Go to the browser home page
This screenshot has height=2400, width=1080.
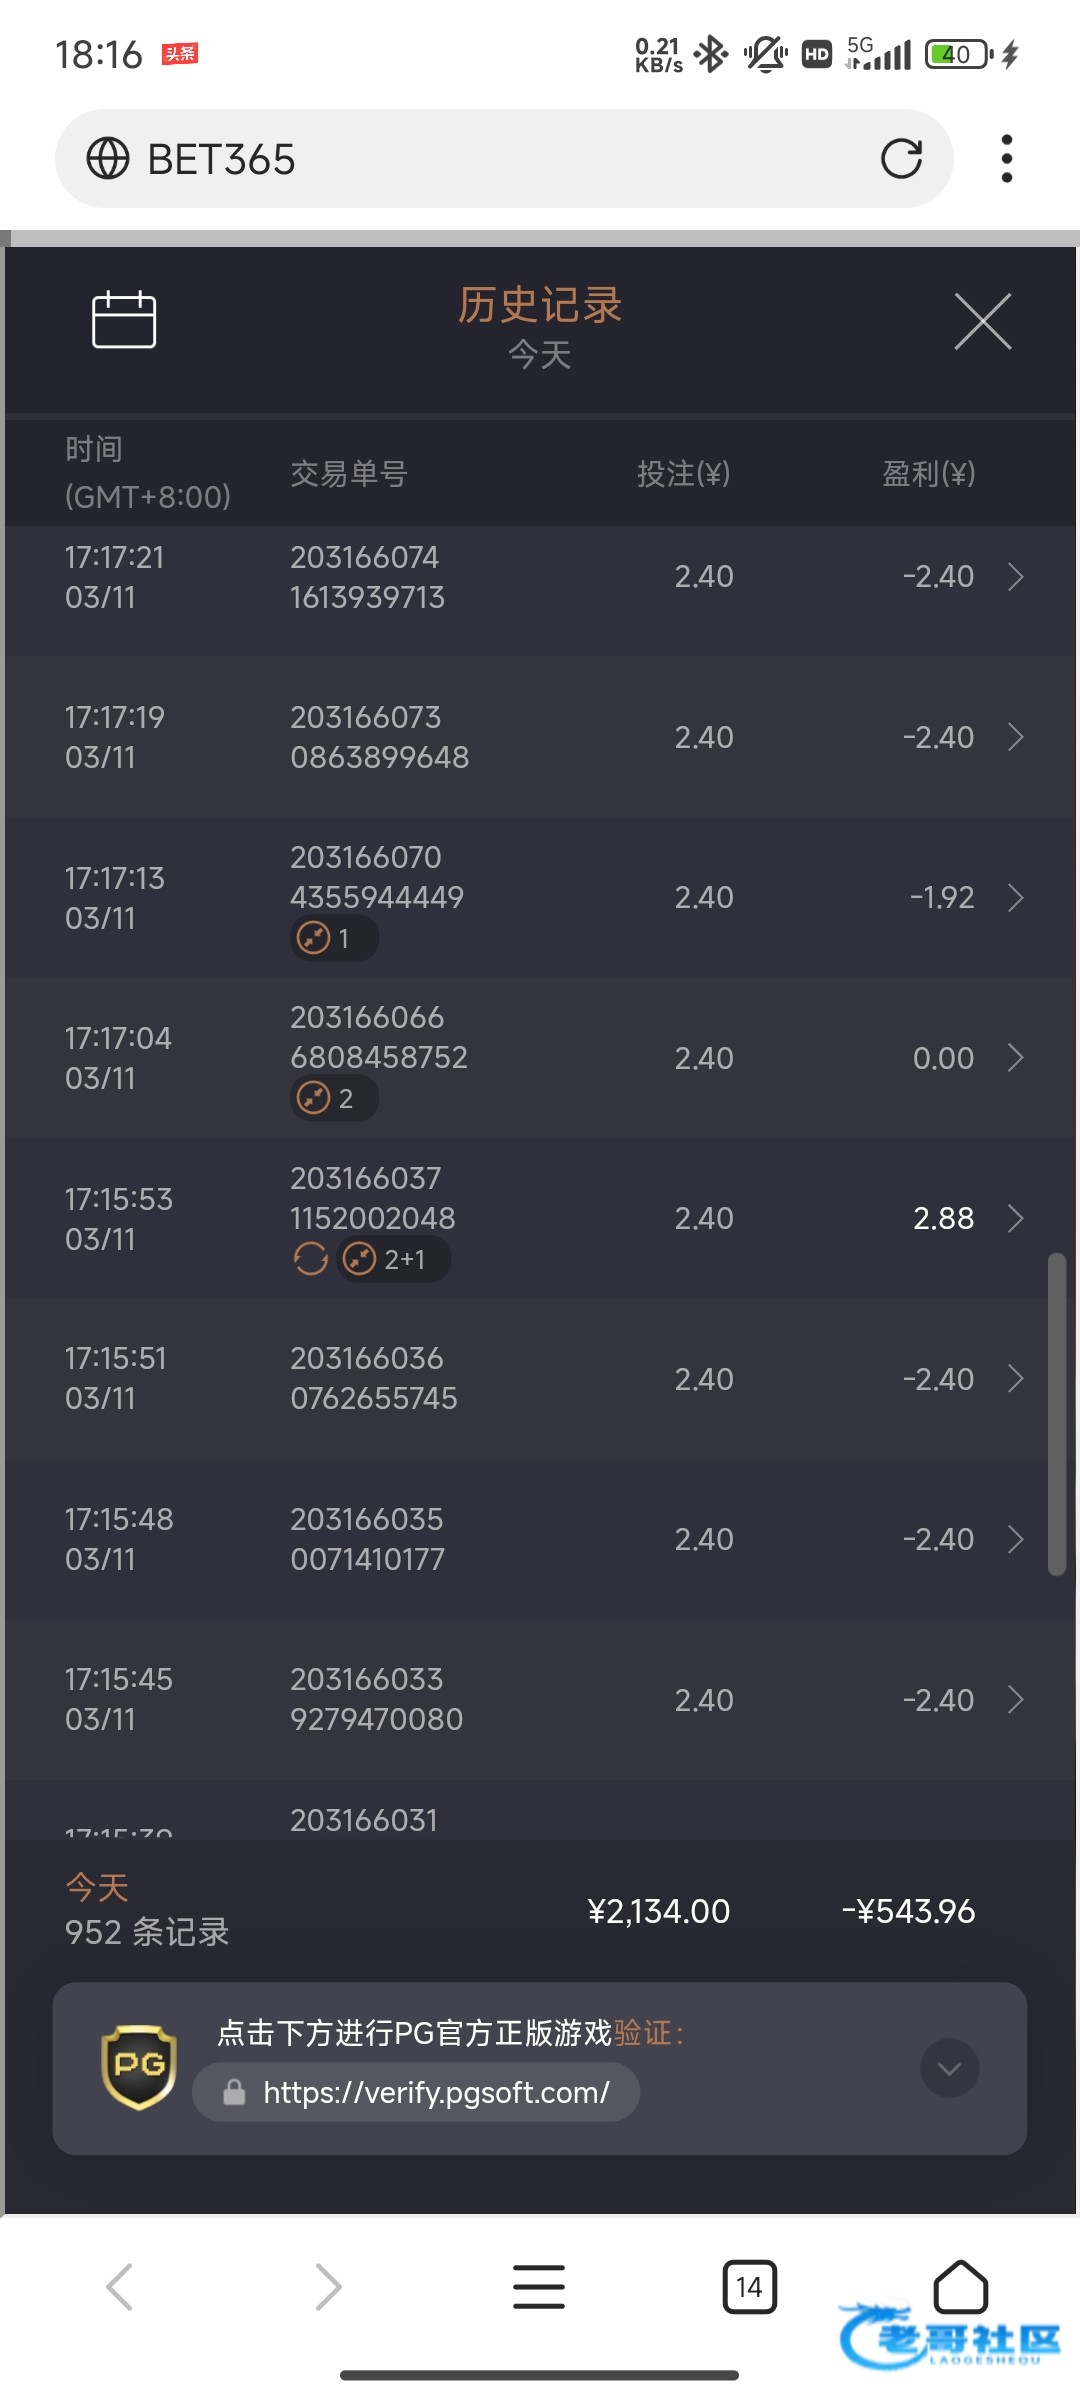tap(960, 2287)
